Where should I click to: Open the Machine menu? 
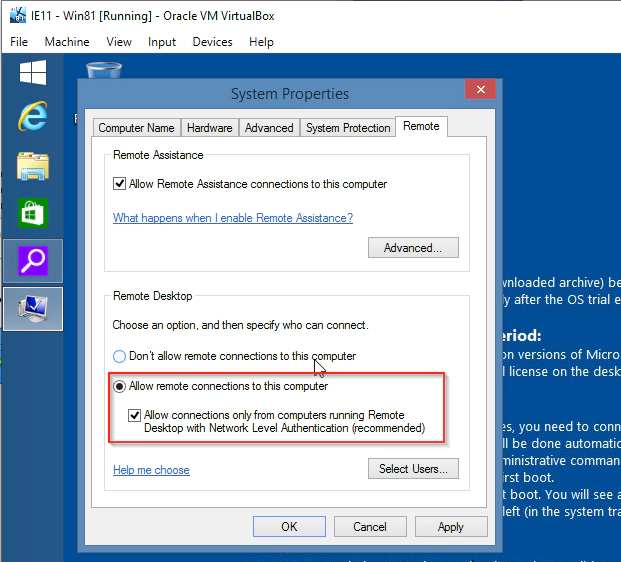tap(67, 42)
